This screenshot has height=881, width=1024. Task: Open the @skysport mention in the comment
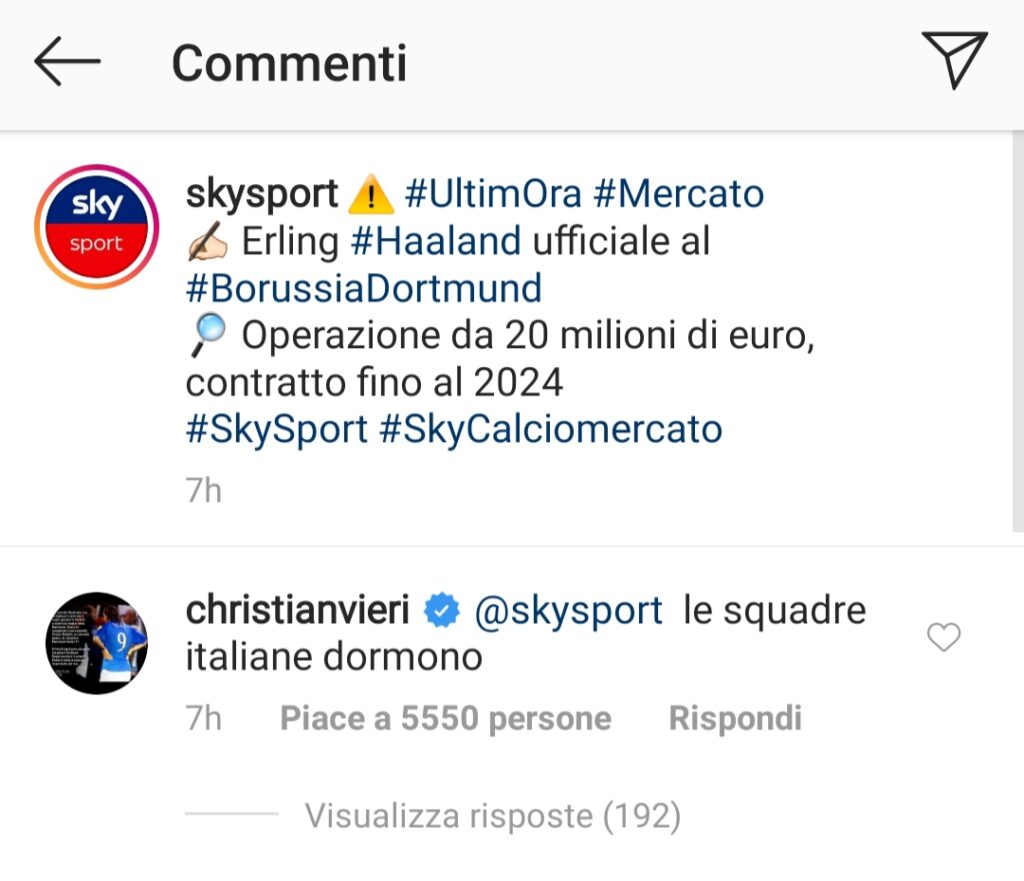(x=568, y=611)
